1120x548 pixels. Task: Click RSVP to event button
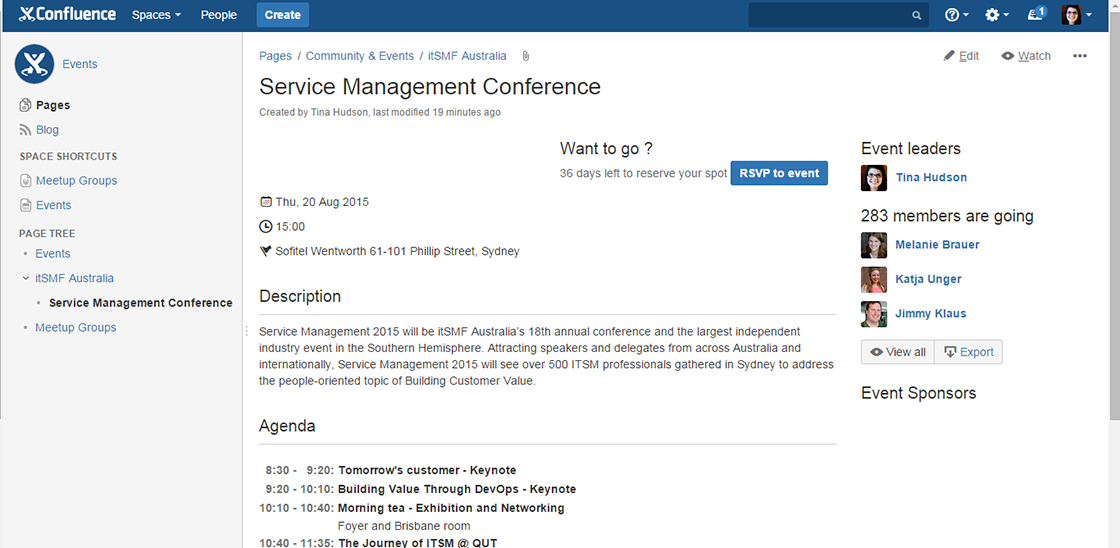[x=779, y=173]
